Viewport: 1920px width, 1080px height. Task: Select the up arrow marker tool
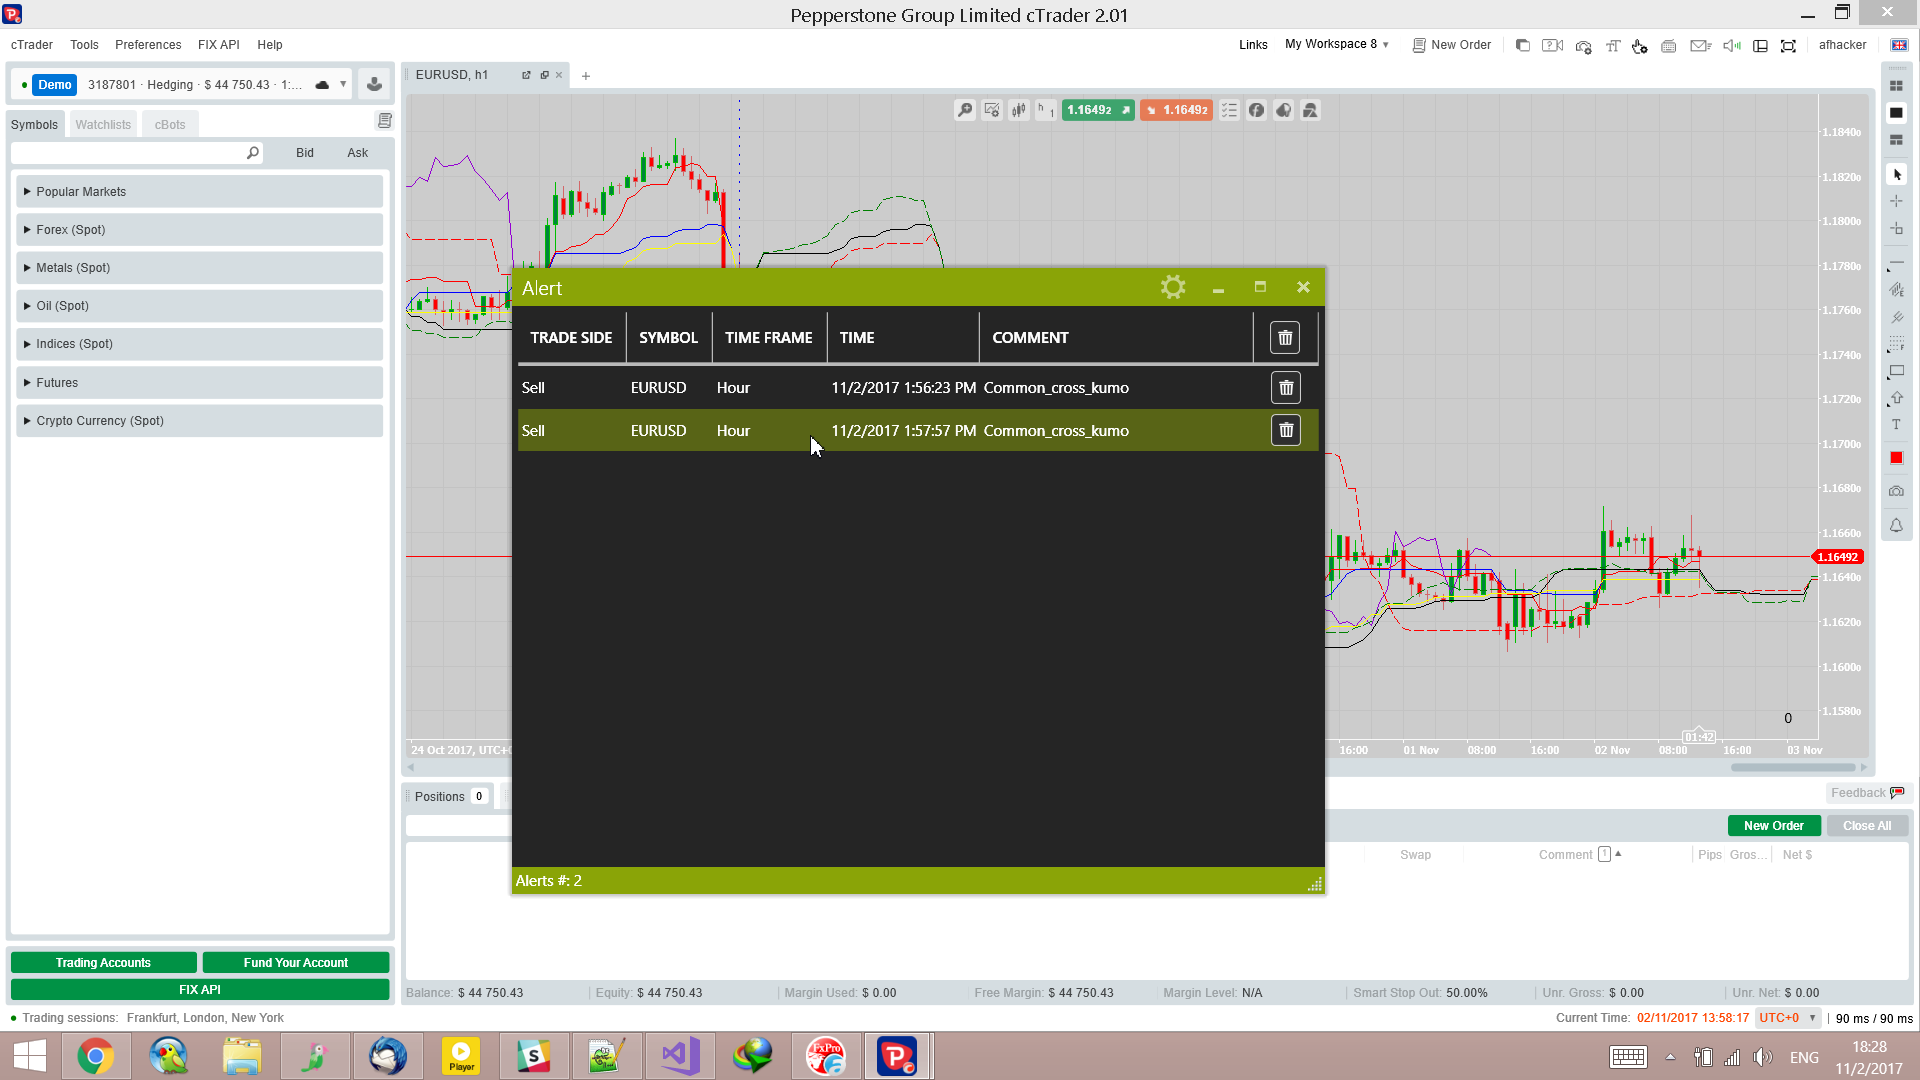tap(1896, 398)
